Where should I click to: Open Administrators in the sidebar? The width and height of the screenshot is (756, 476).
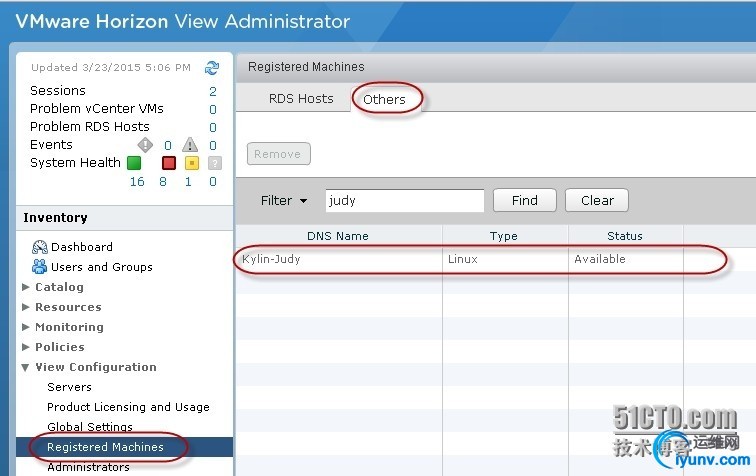click(88, 467)
